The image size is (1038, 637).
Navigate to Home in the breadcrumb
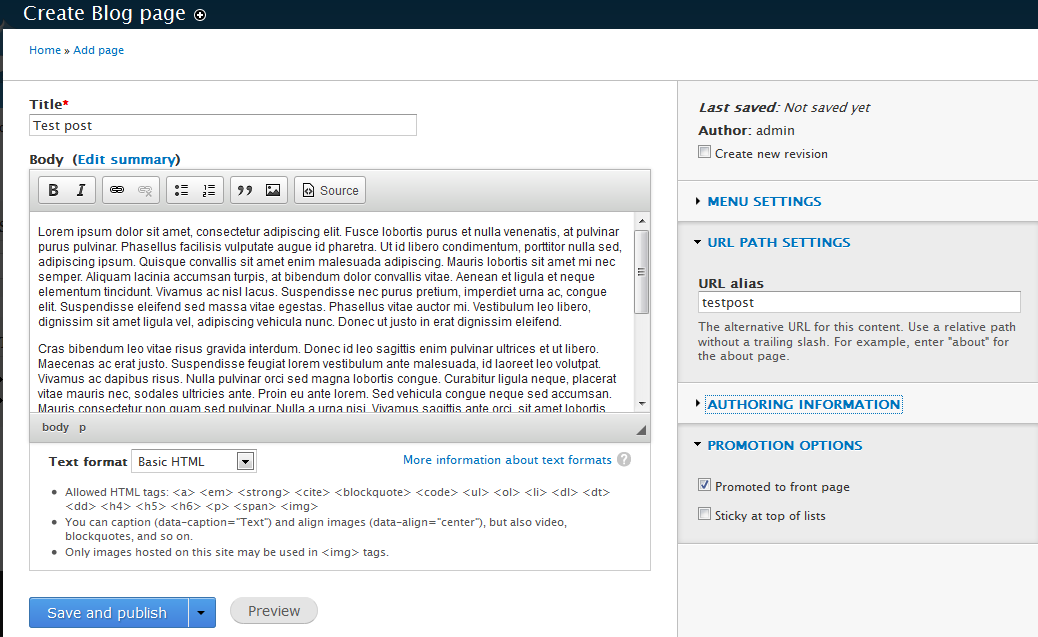[x=45, y=50]
